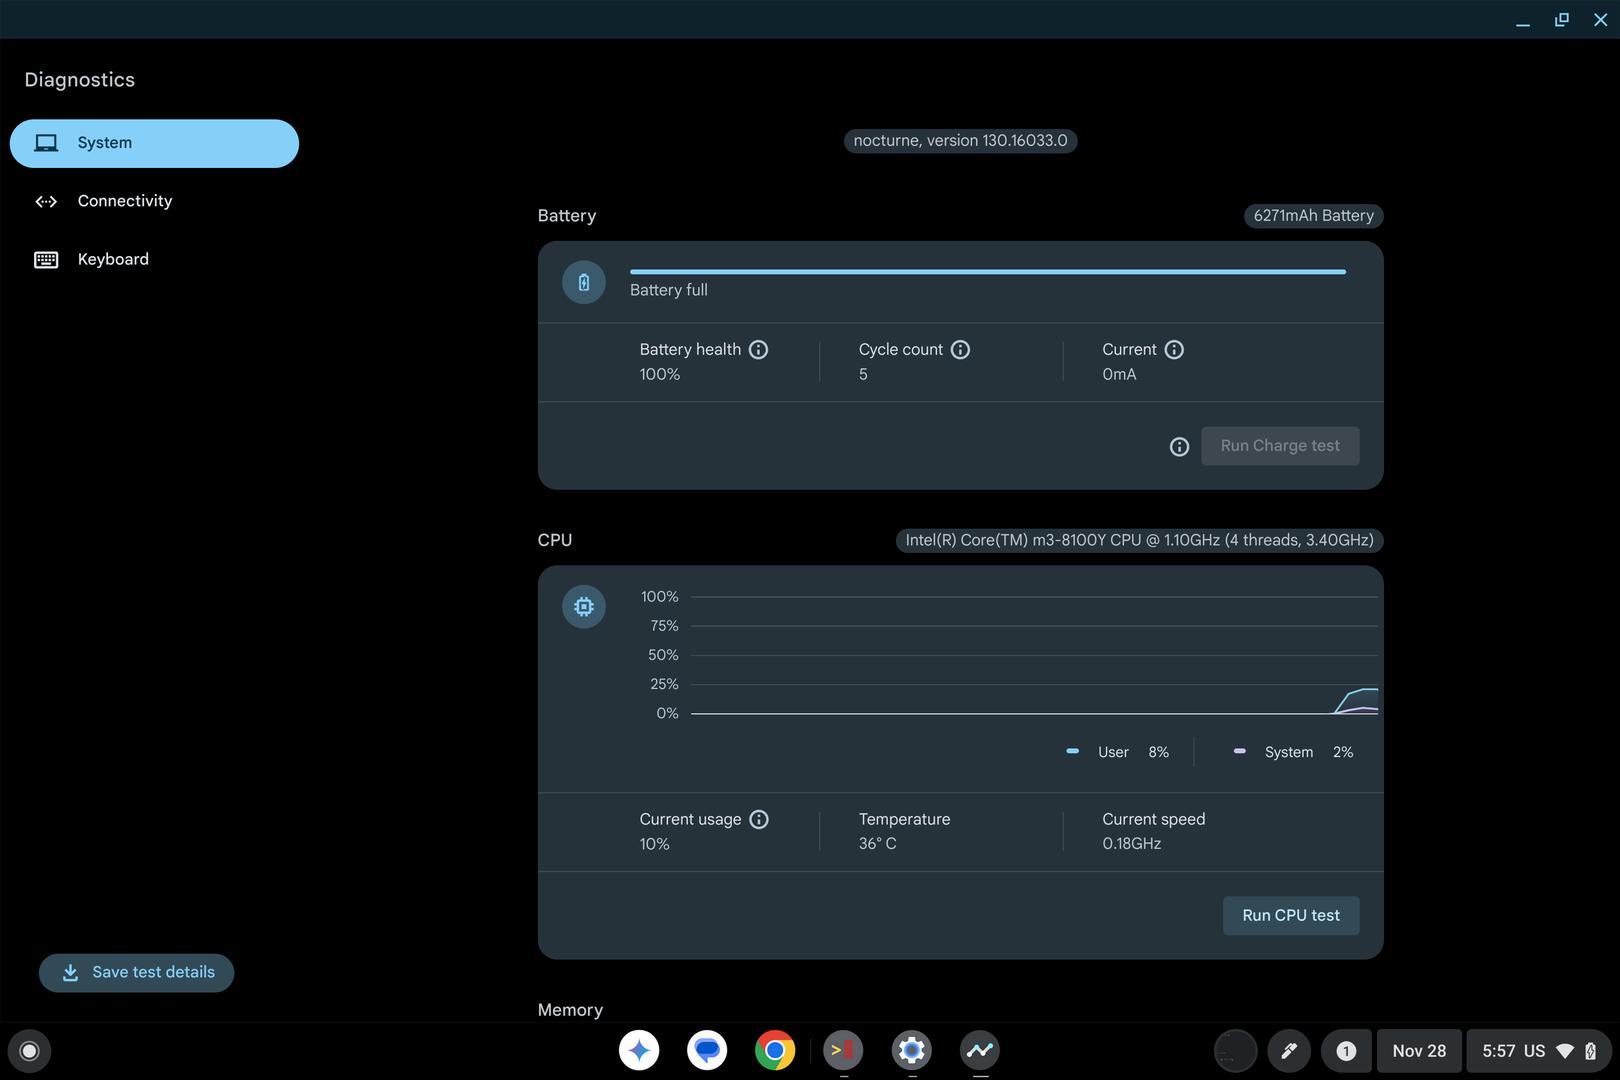Image resolution: width=1620 pixels, height=1080 pixels.
Task: Click the Run Charge test button
Action: [1279, 446]
